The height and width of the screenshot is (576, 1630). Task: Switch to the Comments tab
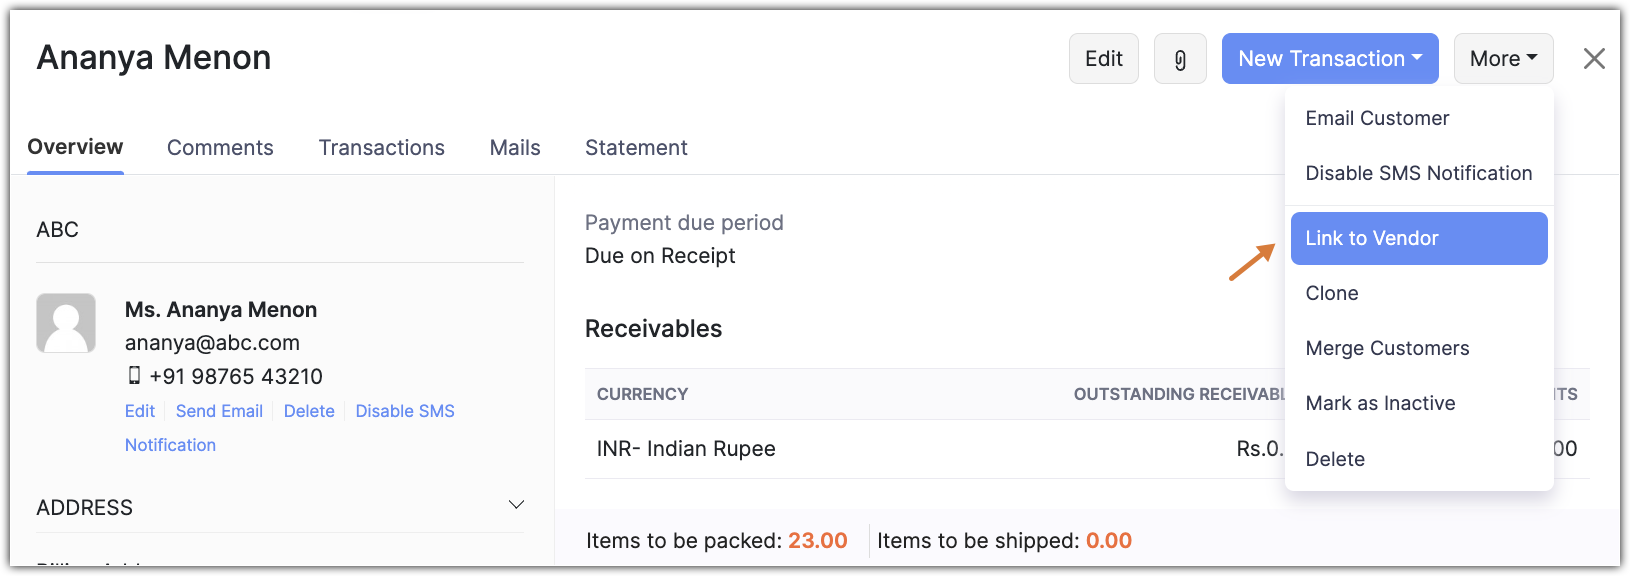point(220,148)
